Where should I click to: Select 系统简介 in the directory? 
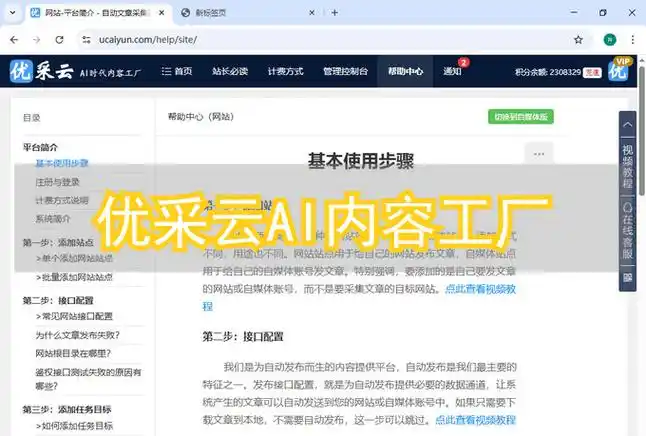point(53,219)
